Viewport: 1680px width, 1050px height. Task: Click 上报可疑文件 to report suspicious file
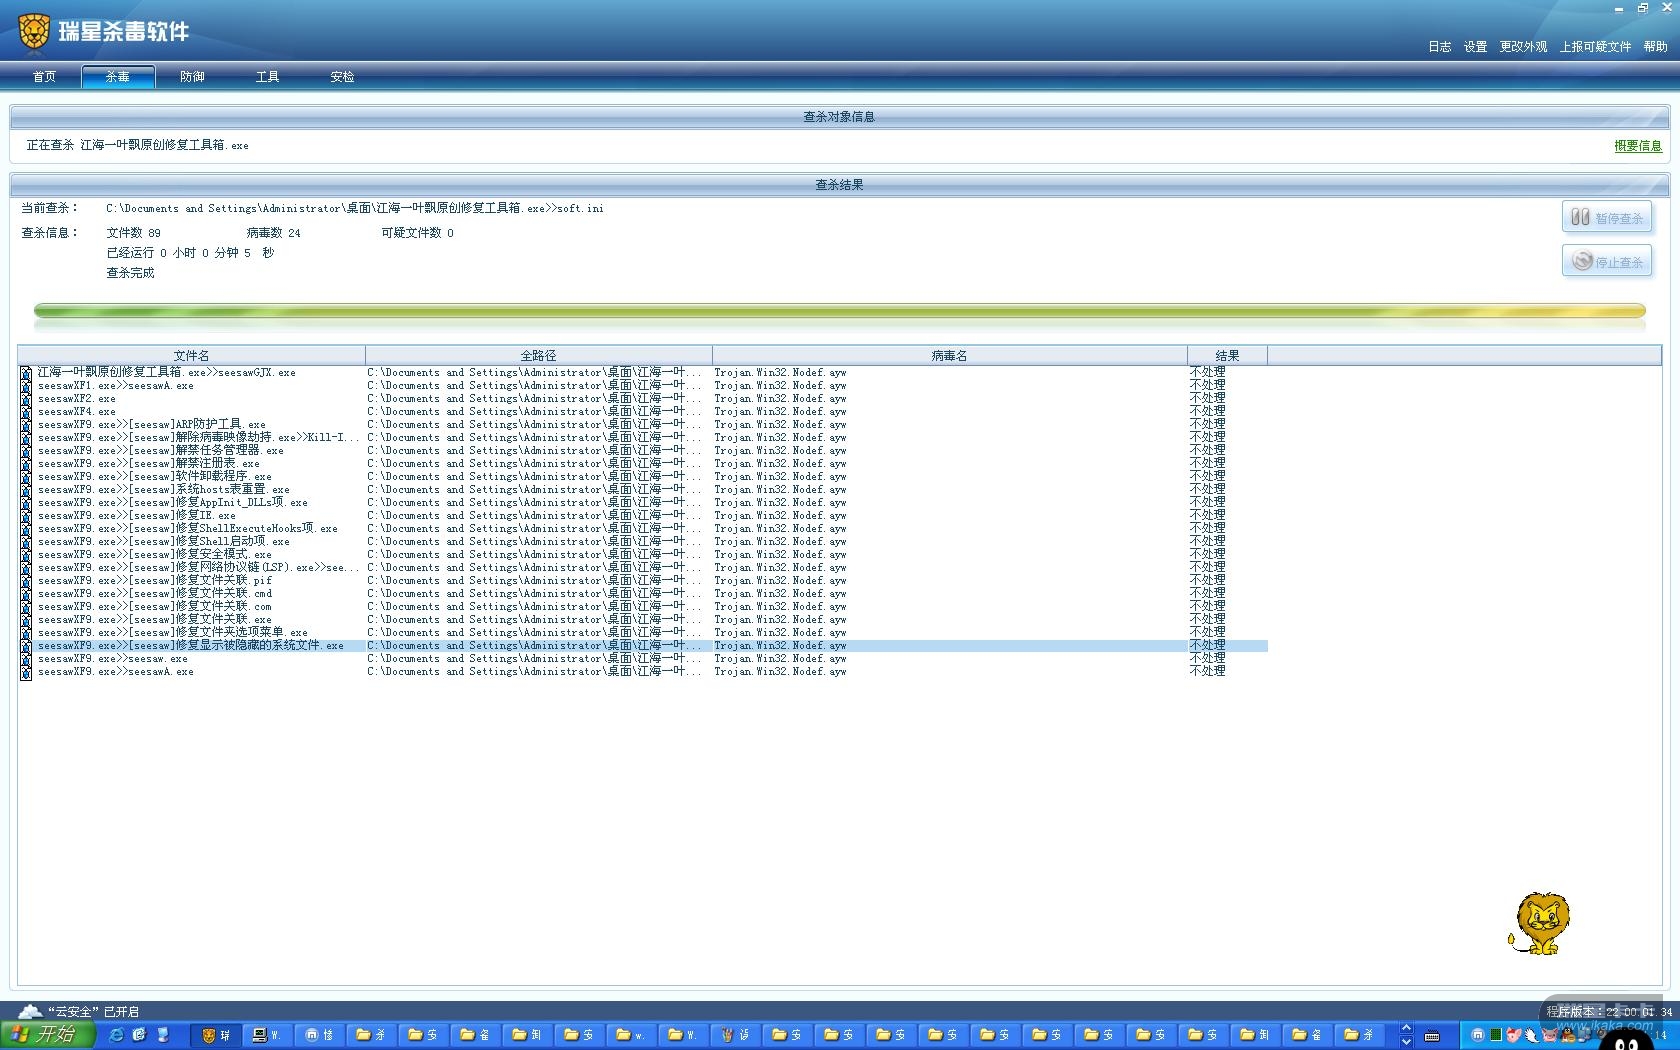1595,47
